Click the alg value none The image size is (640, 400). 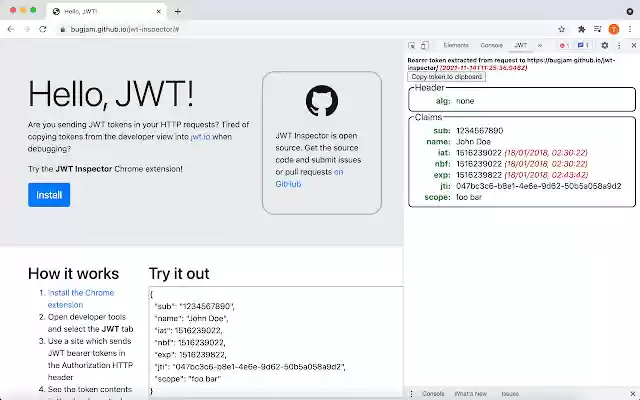pyautogui.click(x=465, y=101)
